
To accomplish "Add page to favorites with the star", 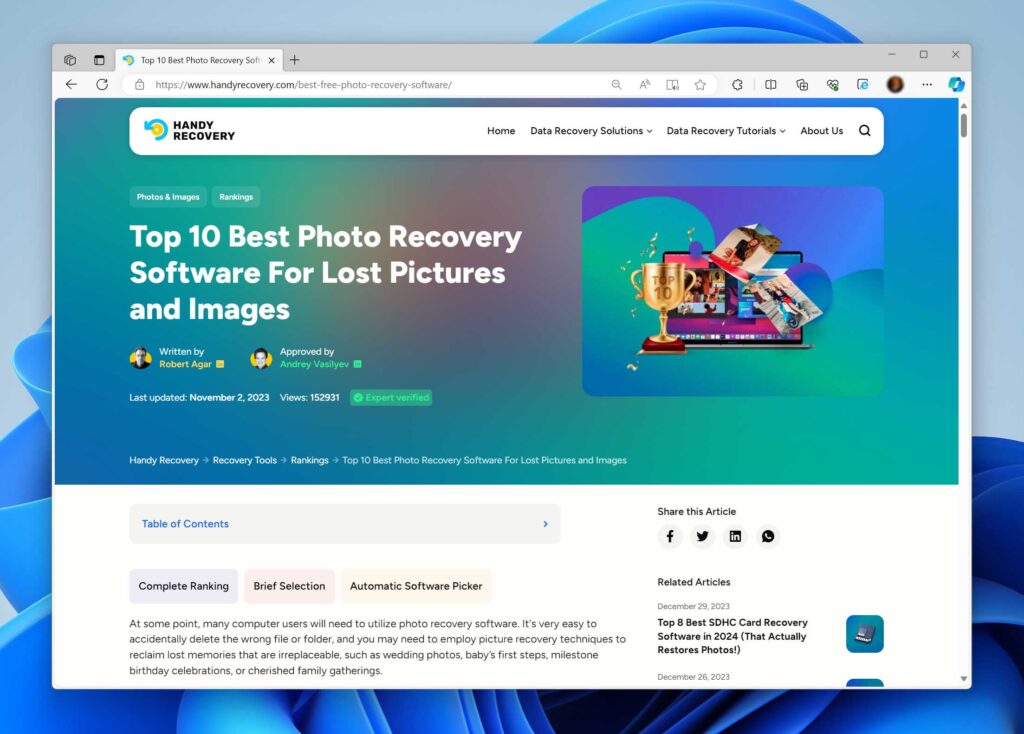I will (700, 85).
